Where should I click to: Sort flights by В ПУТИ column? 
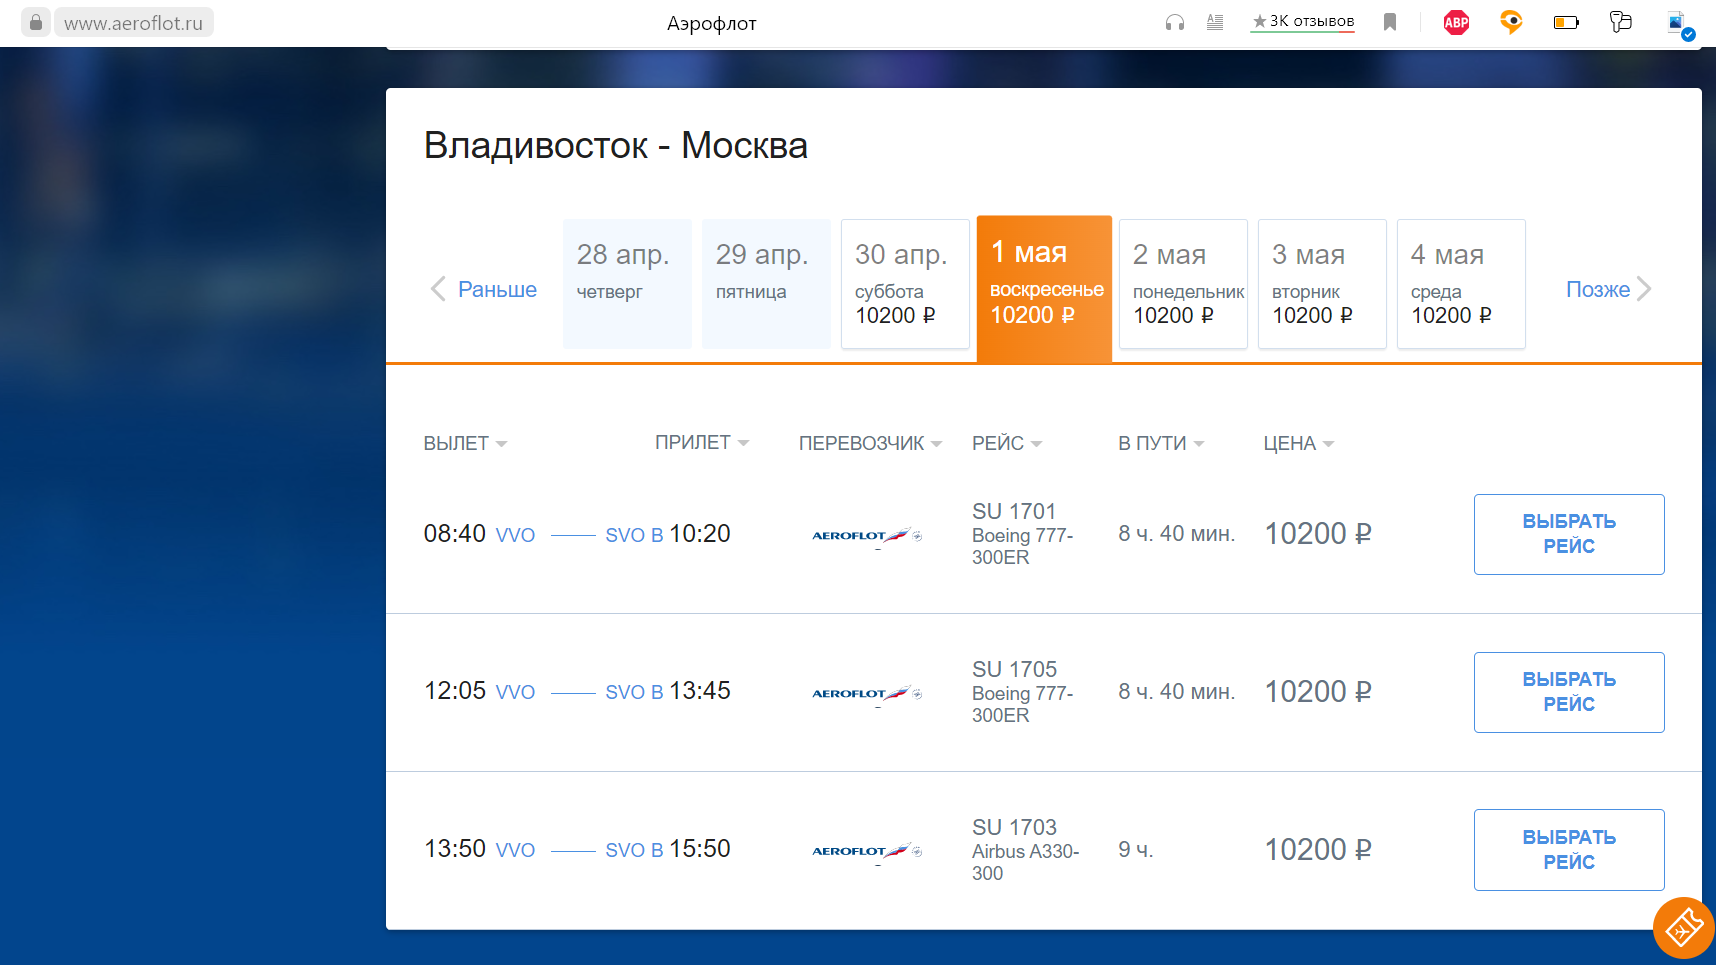(x=1161, y=443)
